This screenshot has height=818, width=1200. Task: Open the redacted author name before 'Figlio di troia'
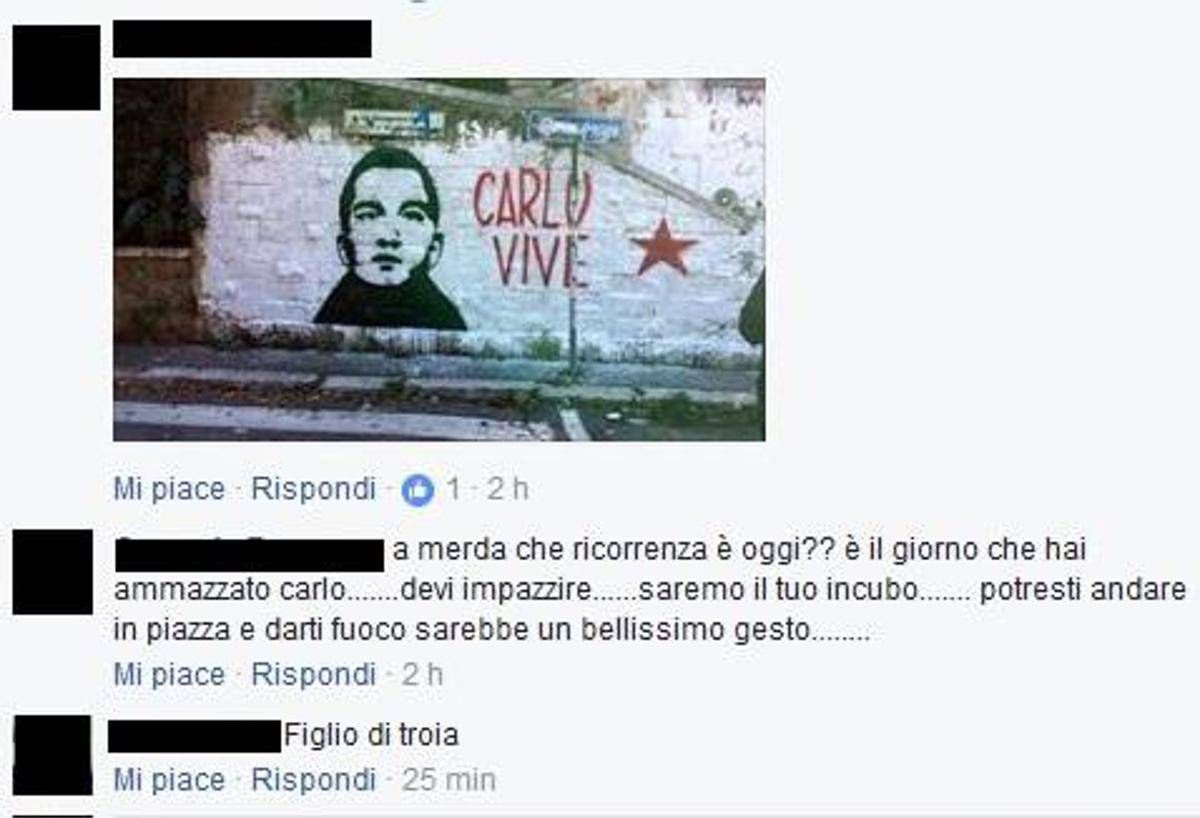[x=194, y=737]
